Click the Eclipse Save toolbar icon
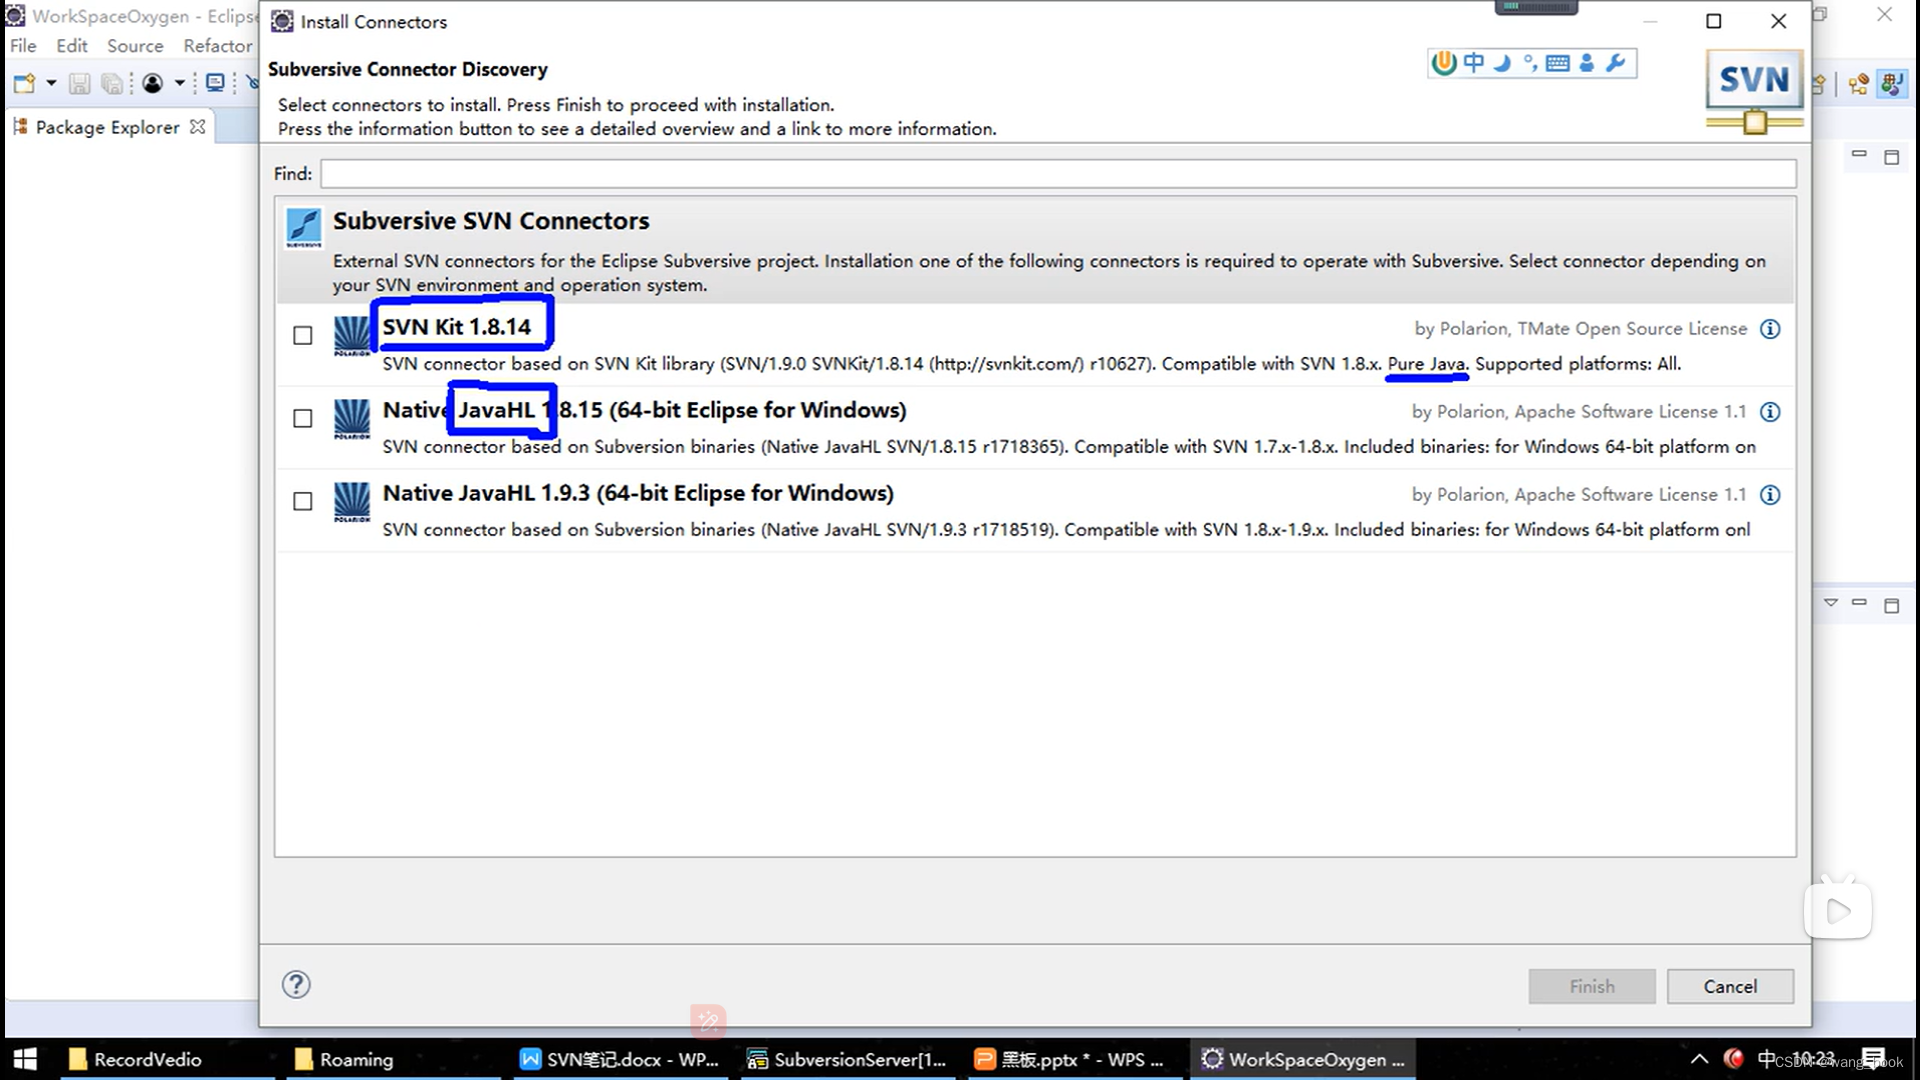Image resolution: width=1920 pixels, height=1080 pixels. [x=79, y=84]
